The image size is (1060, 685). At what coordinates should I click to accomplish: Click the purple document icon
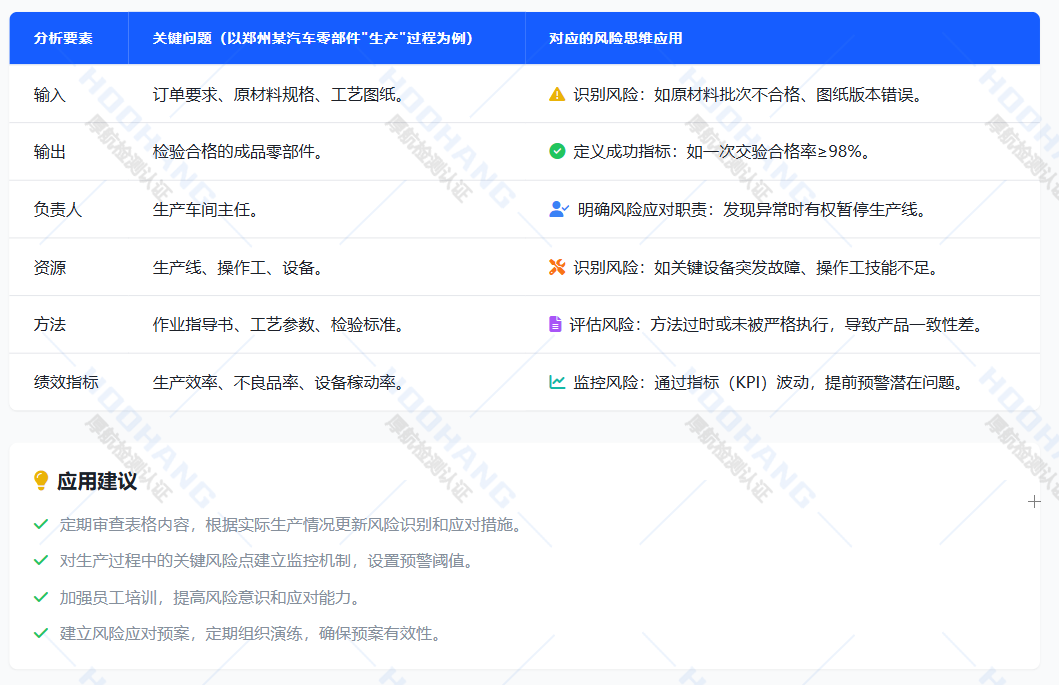pyautogui.click(x=555, y=324)
